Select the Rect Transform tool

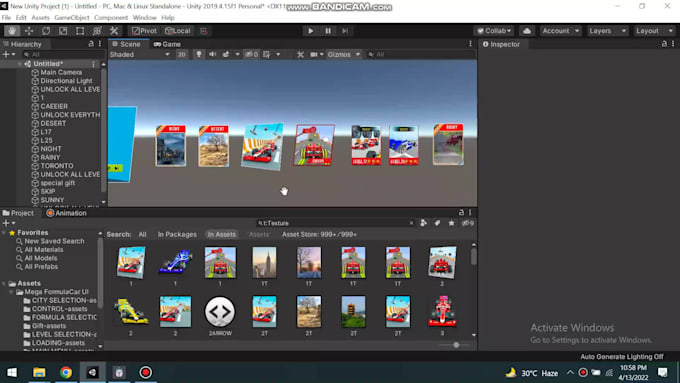(x=80, y=31)
